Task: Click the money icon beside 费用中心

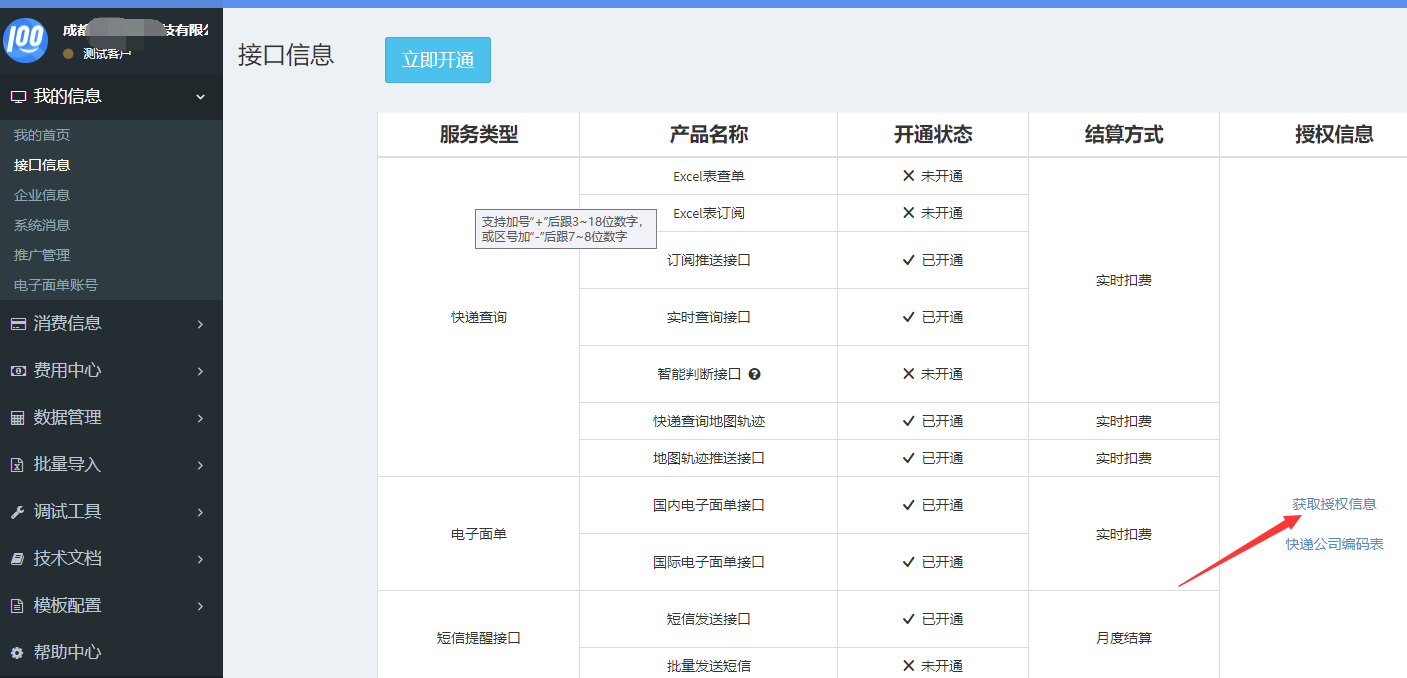Action: point(17,371)
